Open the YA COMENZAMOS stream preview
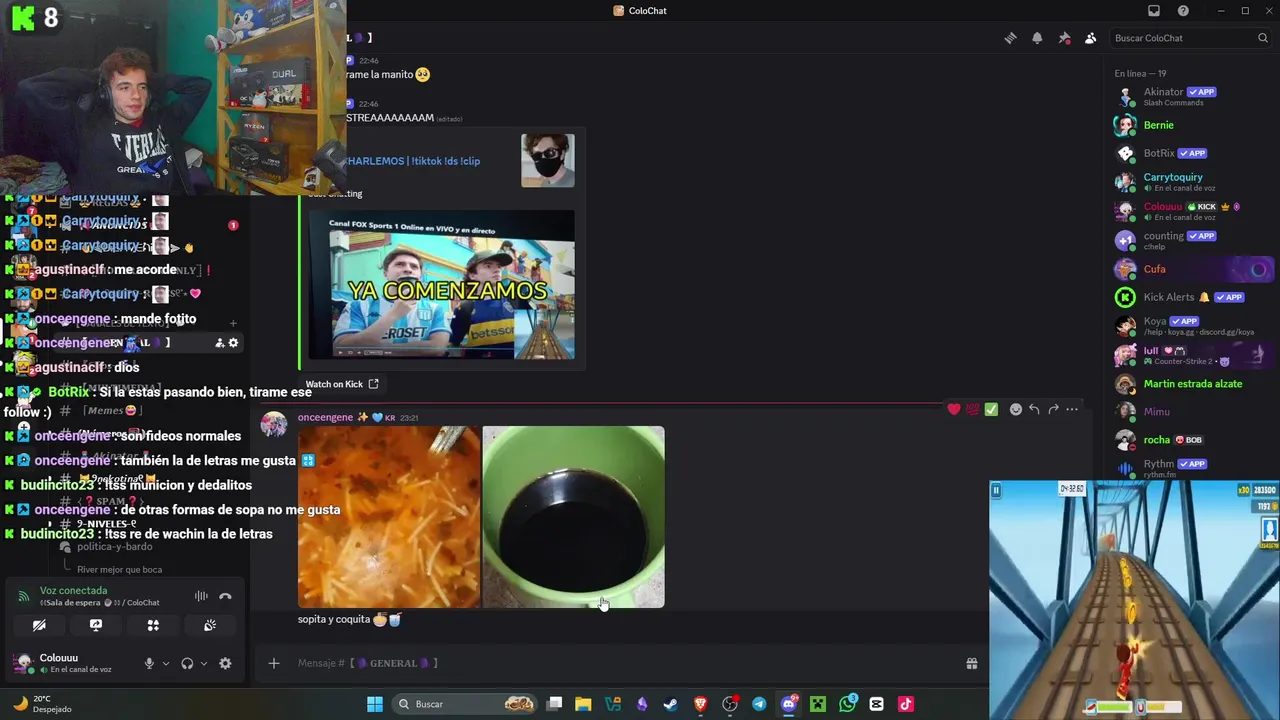The height and width of the screenshot is (720, 1280). (x=441, y=285)
